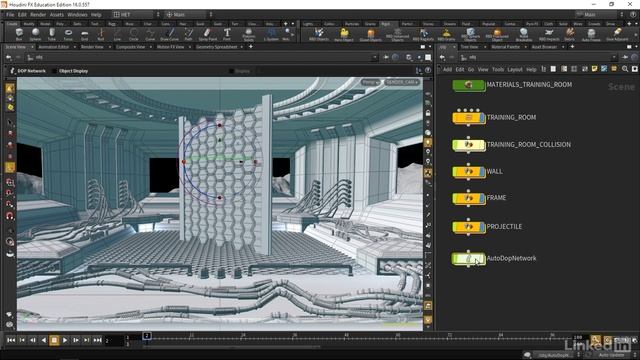
Task: Add a sticky note in network editor
Action: (594, 69)
